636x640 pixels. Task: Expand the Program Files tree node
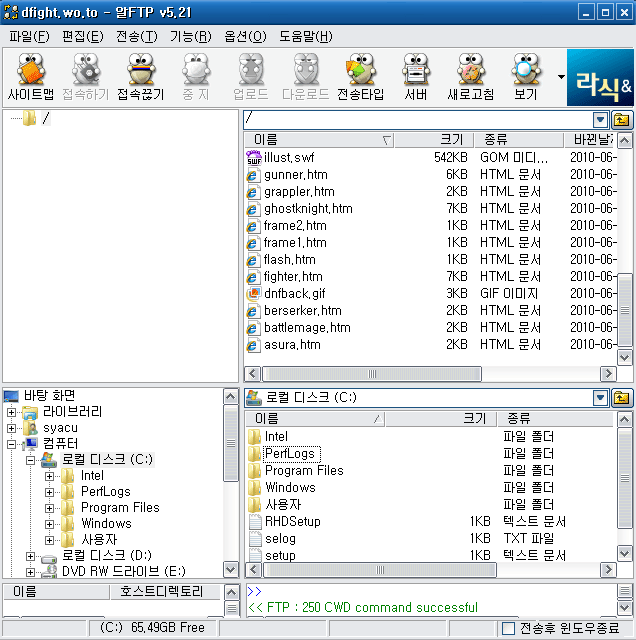50,508
